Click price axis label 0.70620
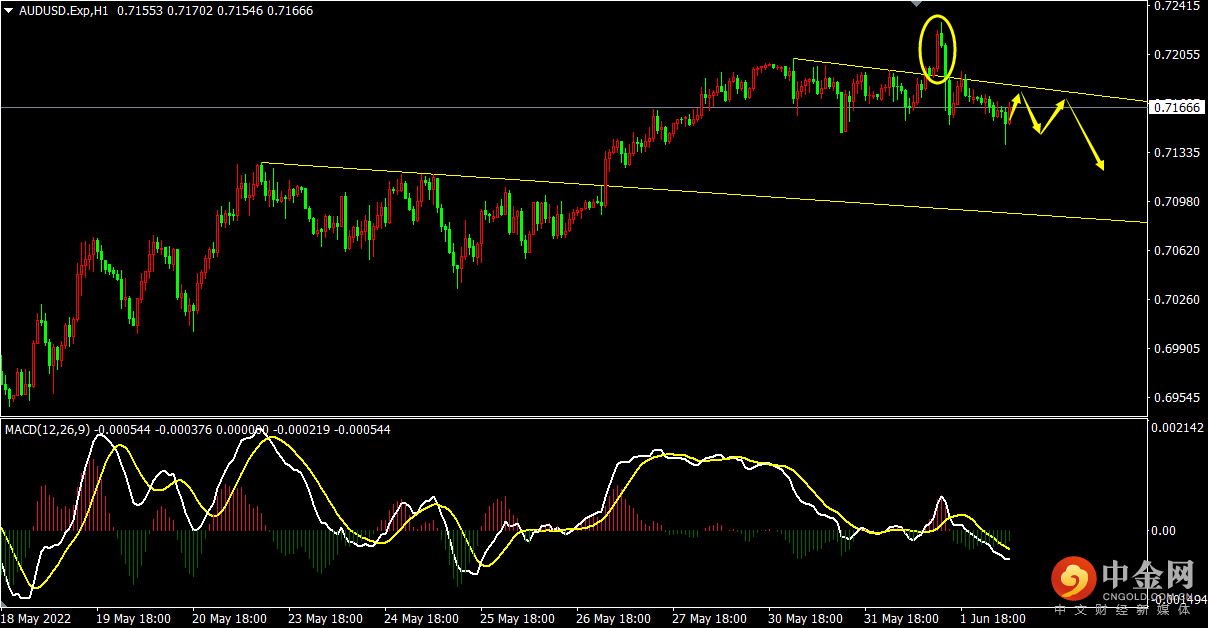Image resolution: width=1208 pixels, height=628 pixels. (1176, 251)
